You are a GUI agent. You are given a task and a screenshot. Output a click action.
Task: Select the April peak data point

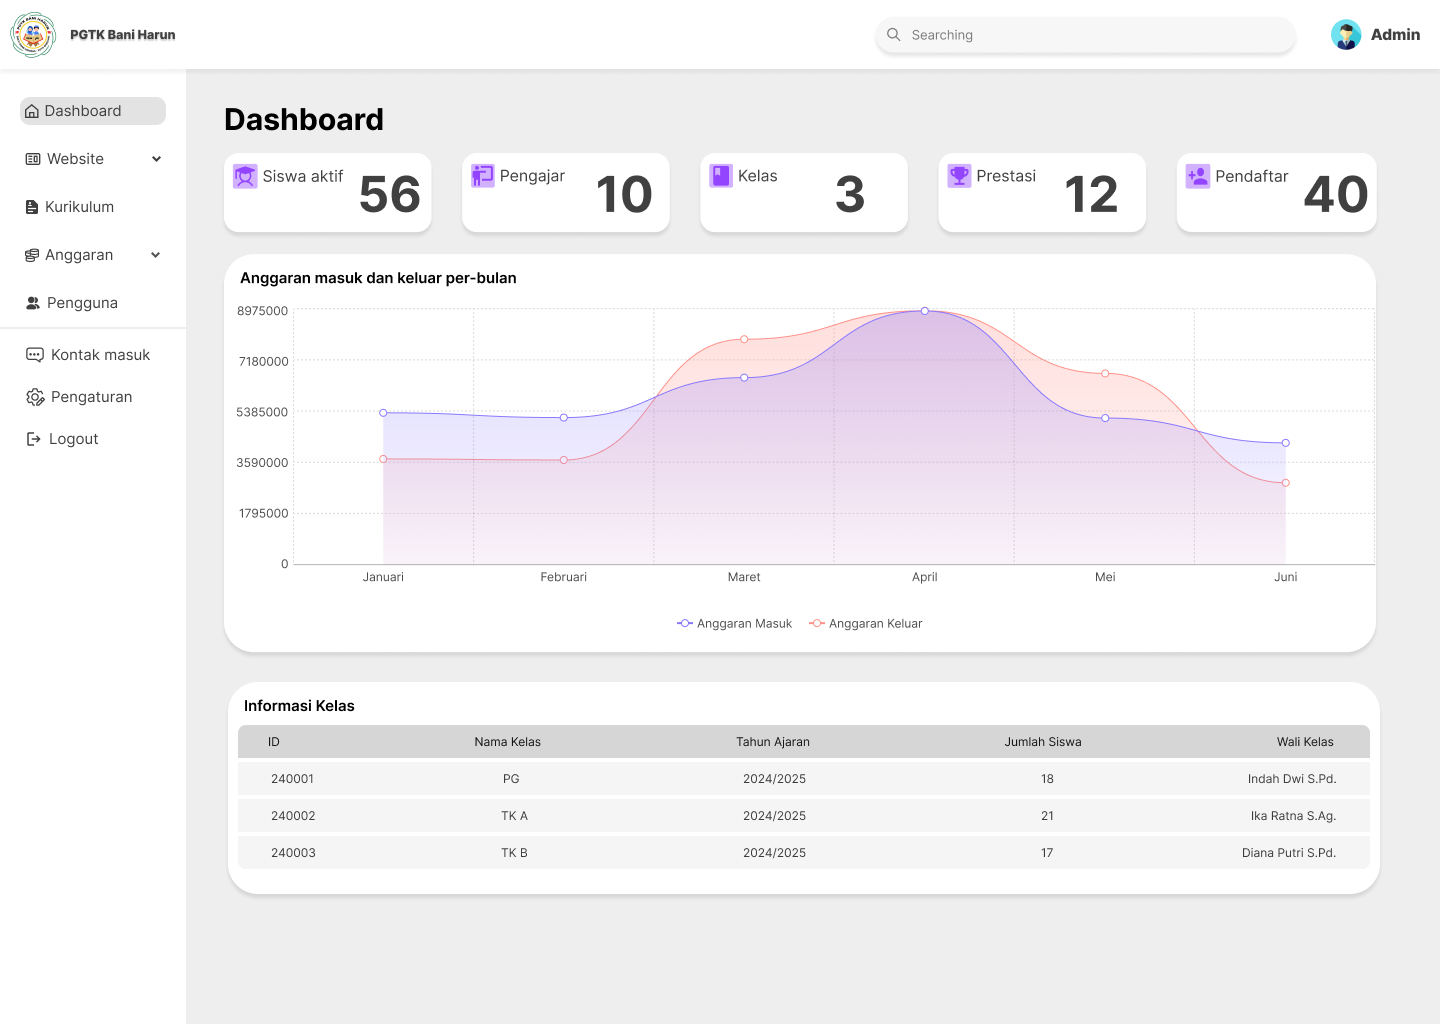[x=925, y=311]
